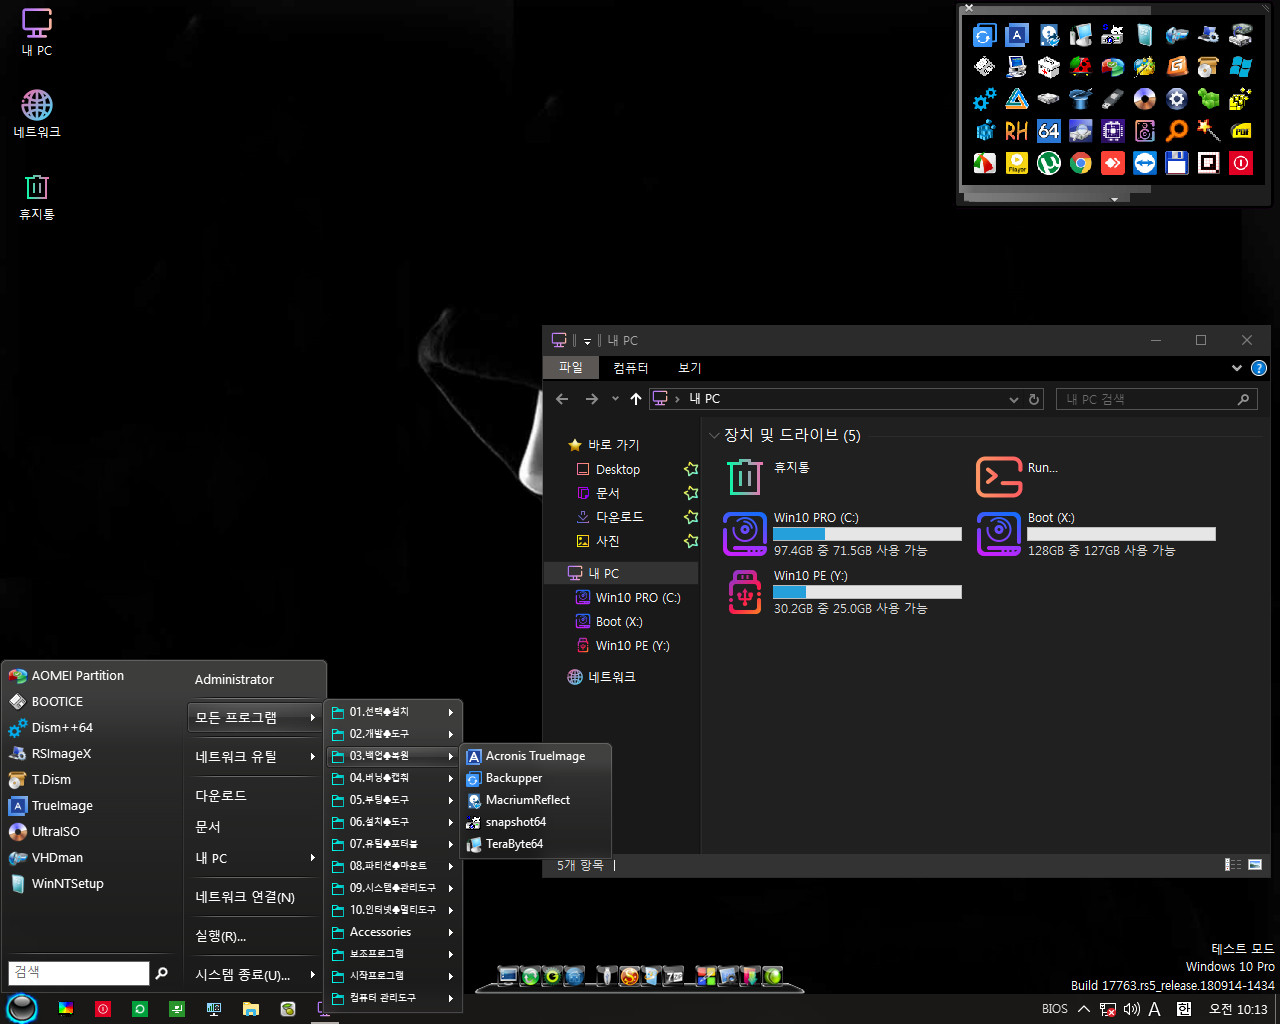Open the address bar history dropdown
The image size is (1280, 1024).
(x=1014, y=399)
